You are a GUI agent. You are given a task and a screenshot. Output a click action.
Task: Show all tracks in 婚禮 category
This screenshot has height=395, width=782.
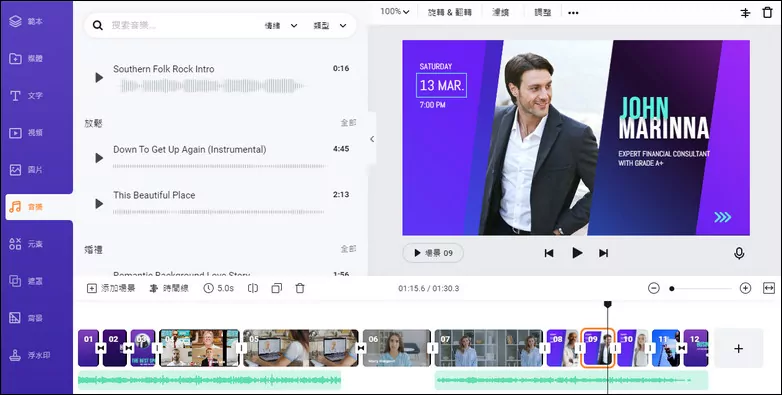(x=348, y=249)
